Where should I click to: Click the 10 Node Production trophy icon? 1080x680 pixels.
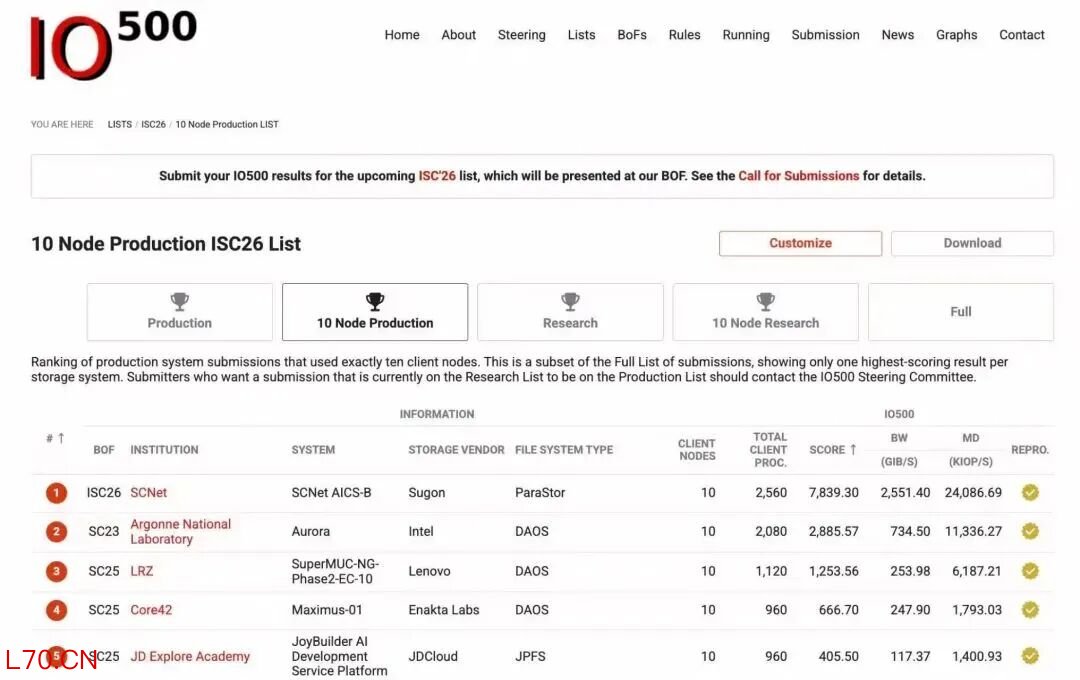[375, 301]
